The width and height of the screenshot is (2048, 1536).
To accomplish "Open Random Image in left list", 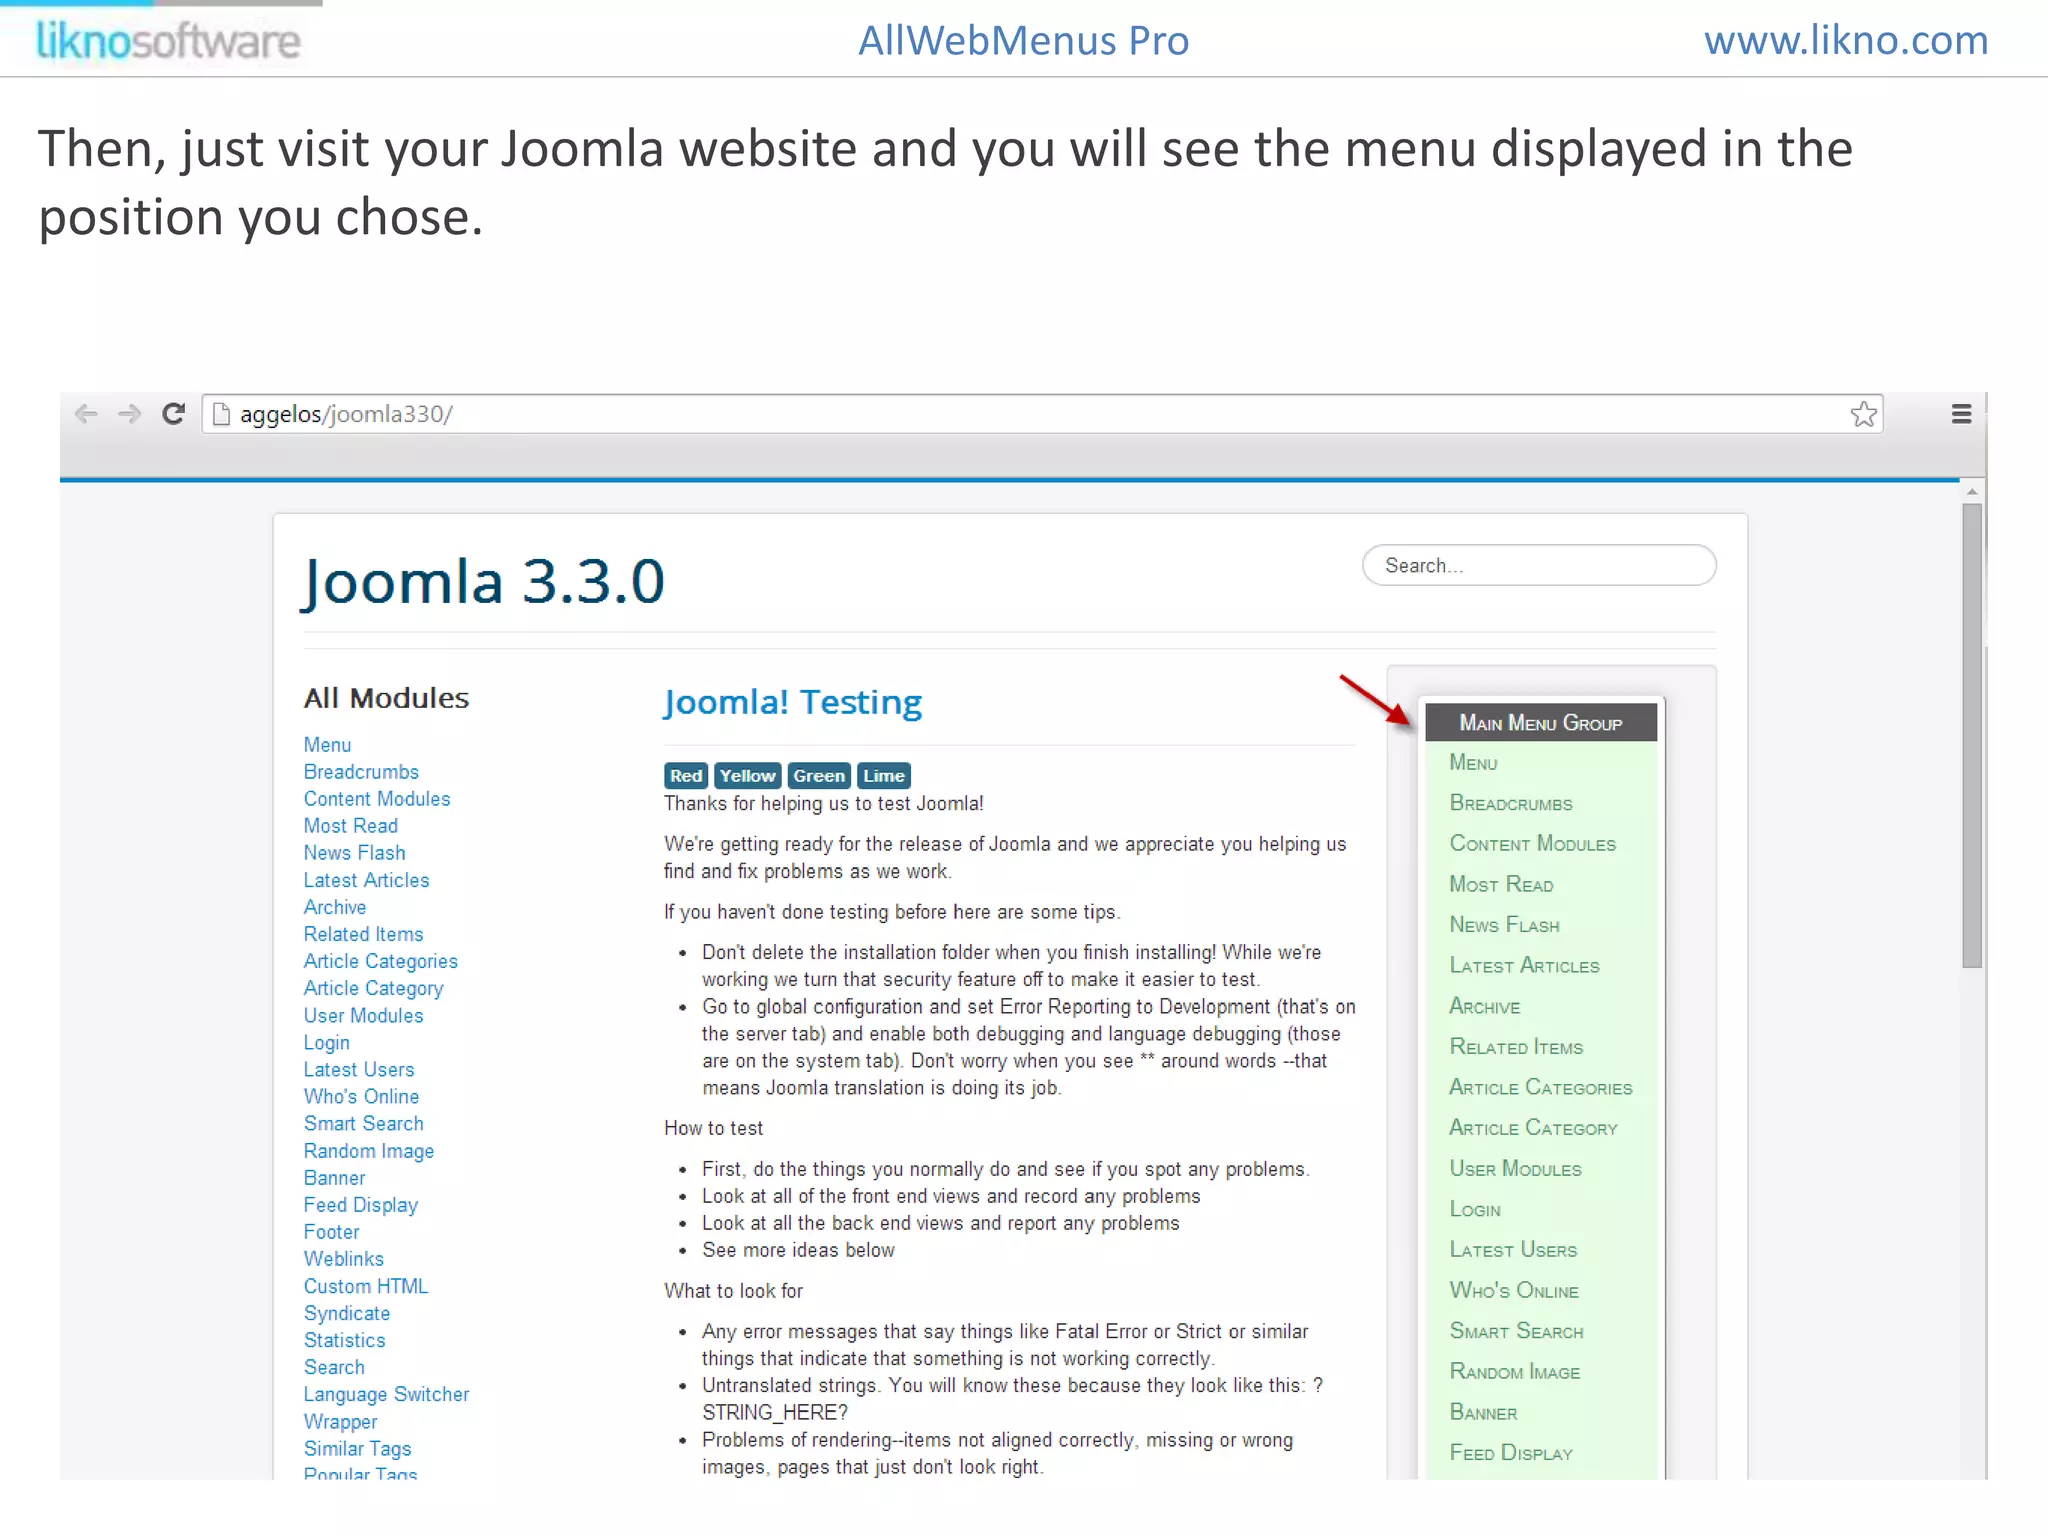I will point(369,1151).
